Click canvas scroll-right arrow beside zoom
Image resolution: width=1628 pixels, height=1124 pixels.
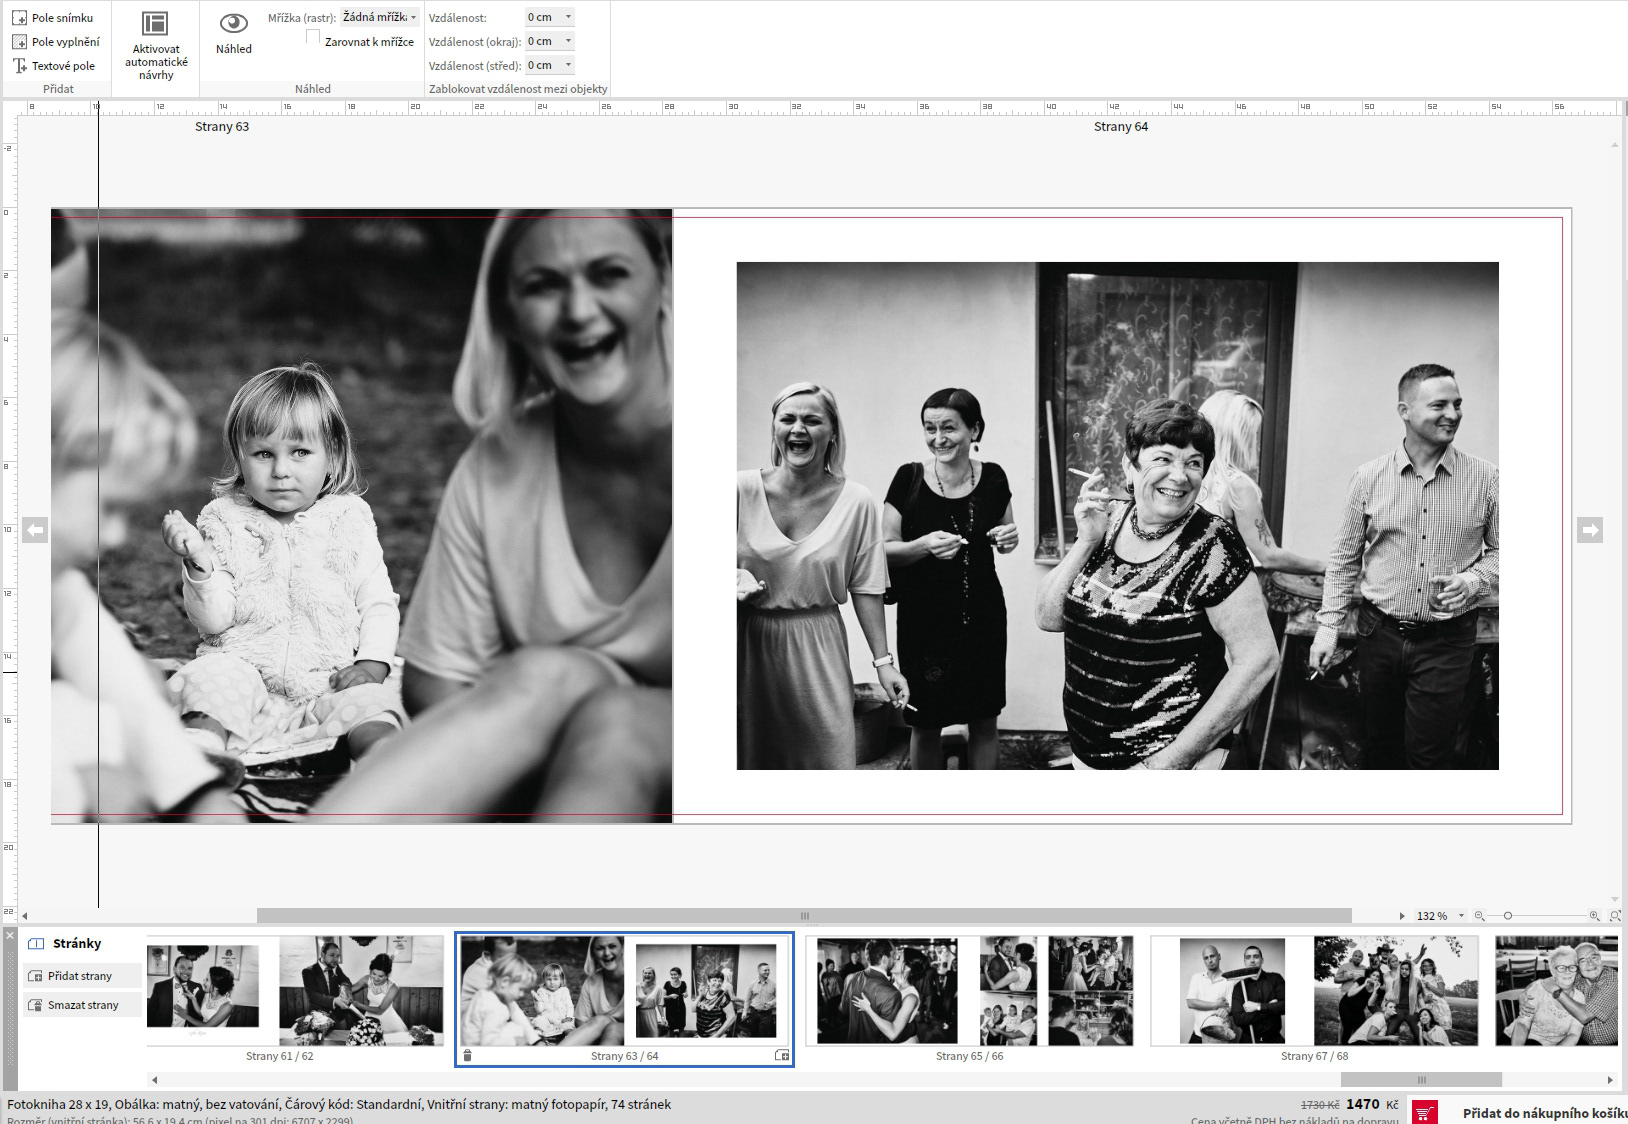tap(1402, 916)
